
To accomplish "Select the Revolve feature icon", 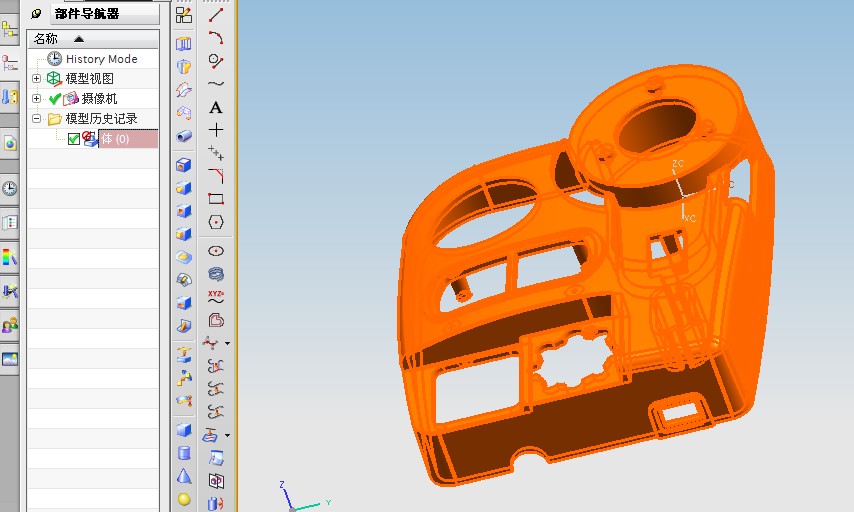I will 184,66.
